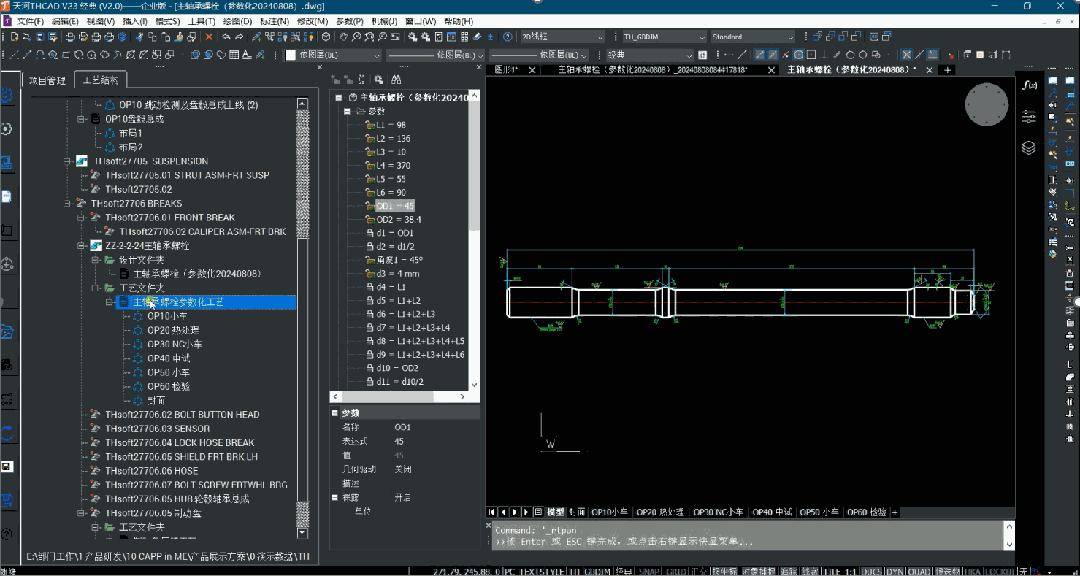This screenshot has height=576, width=1080.
Task: Click the layers stack icon beside the drawing
Action: click(1028, 148)
